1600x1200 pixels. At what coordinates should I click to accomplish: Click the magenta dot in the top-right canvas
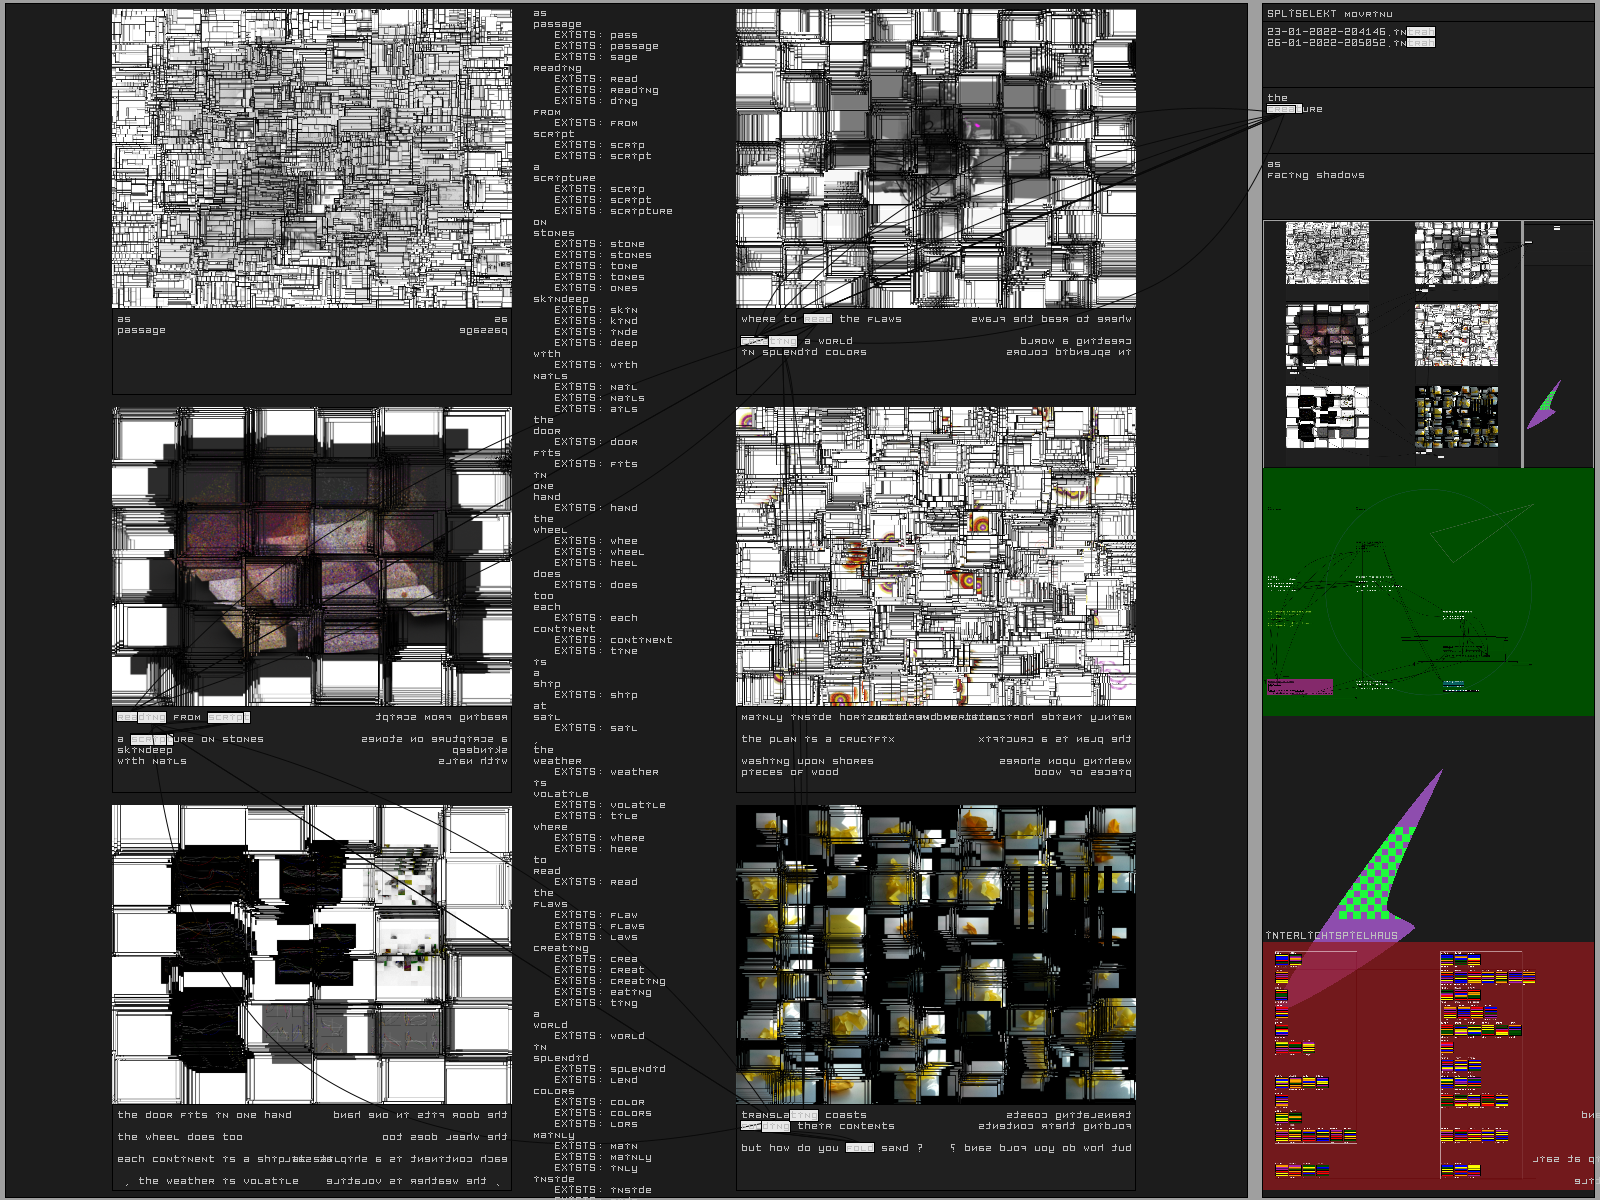977,126
